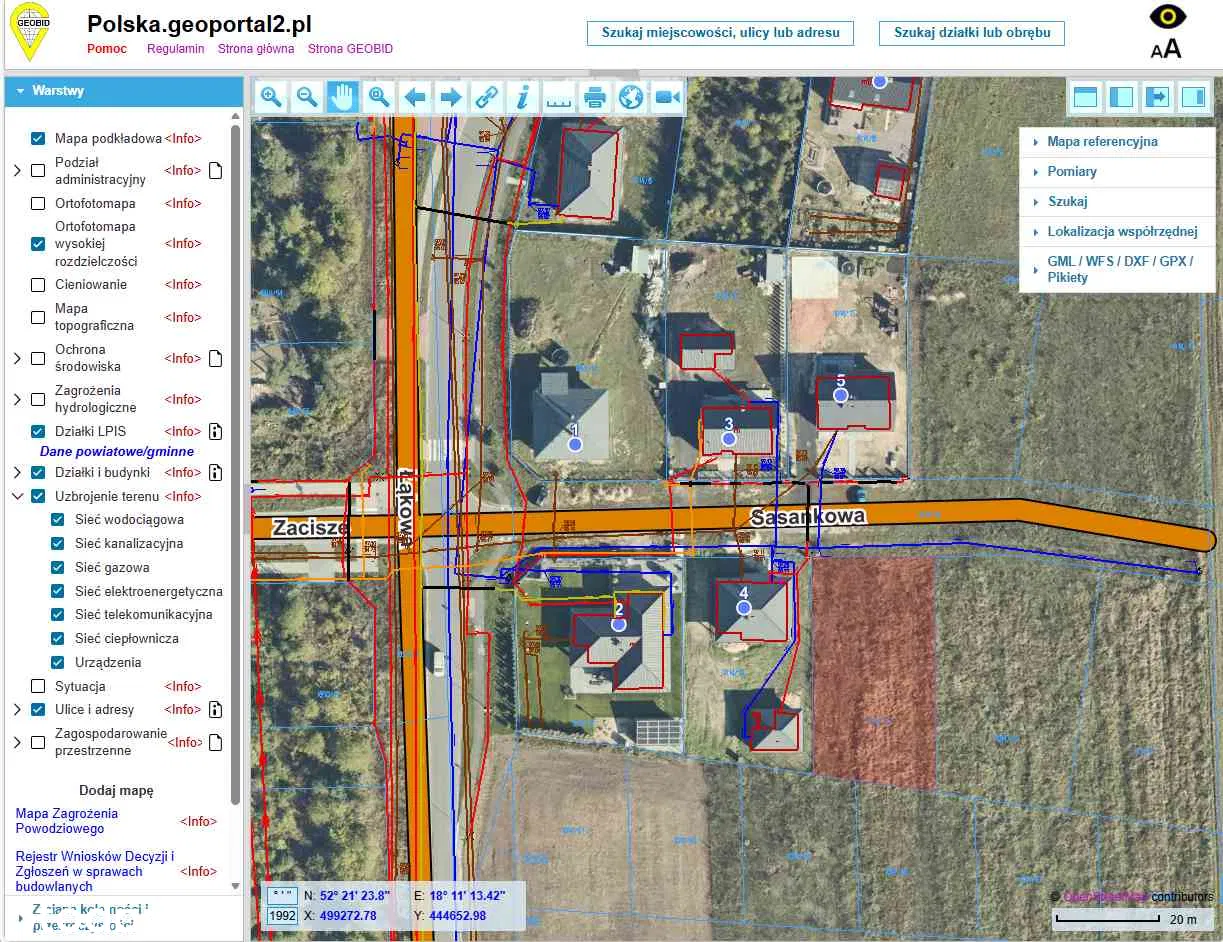Open the Regulamin link
The height and width of the screenshot is (942, 1223).
[176, 49]
